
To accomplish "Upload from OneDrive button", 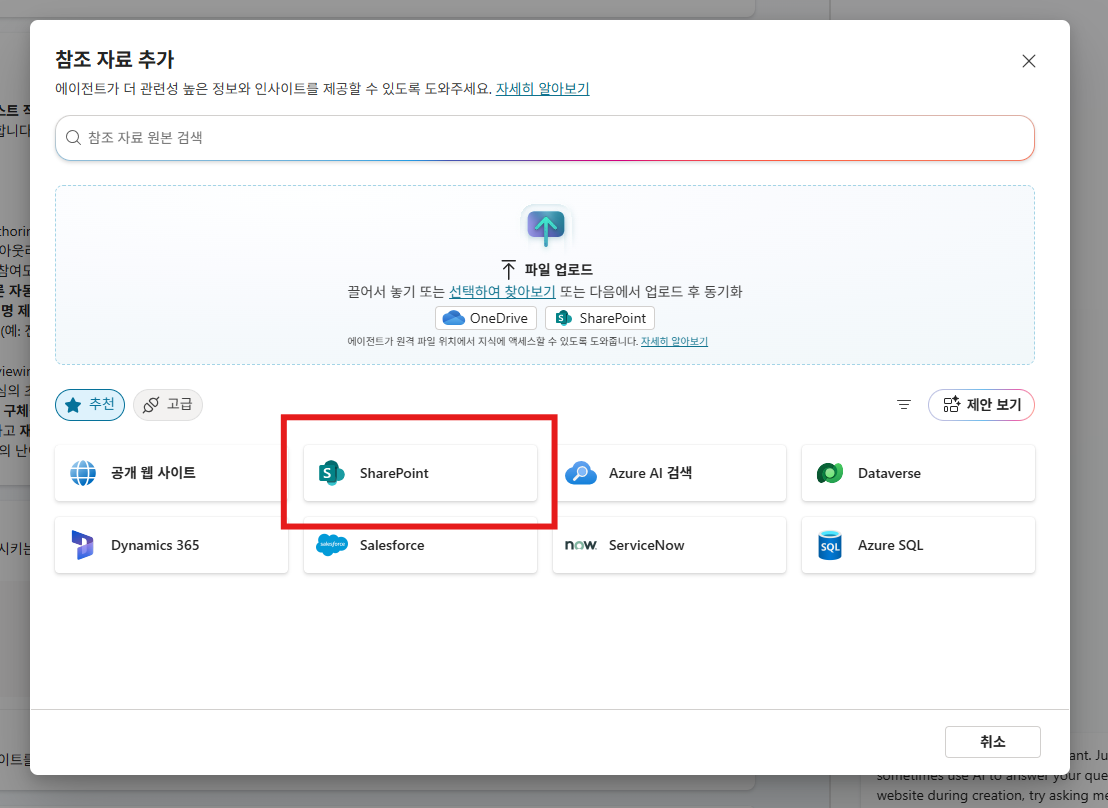I will [486, 318].
